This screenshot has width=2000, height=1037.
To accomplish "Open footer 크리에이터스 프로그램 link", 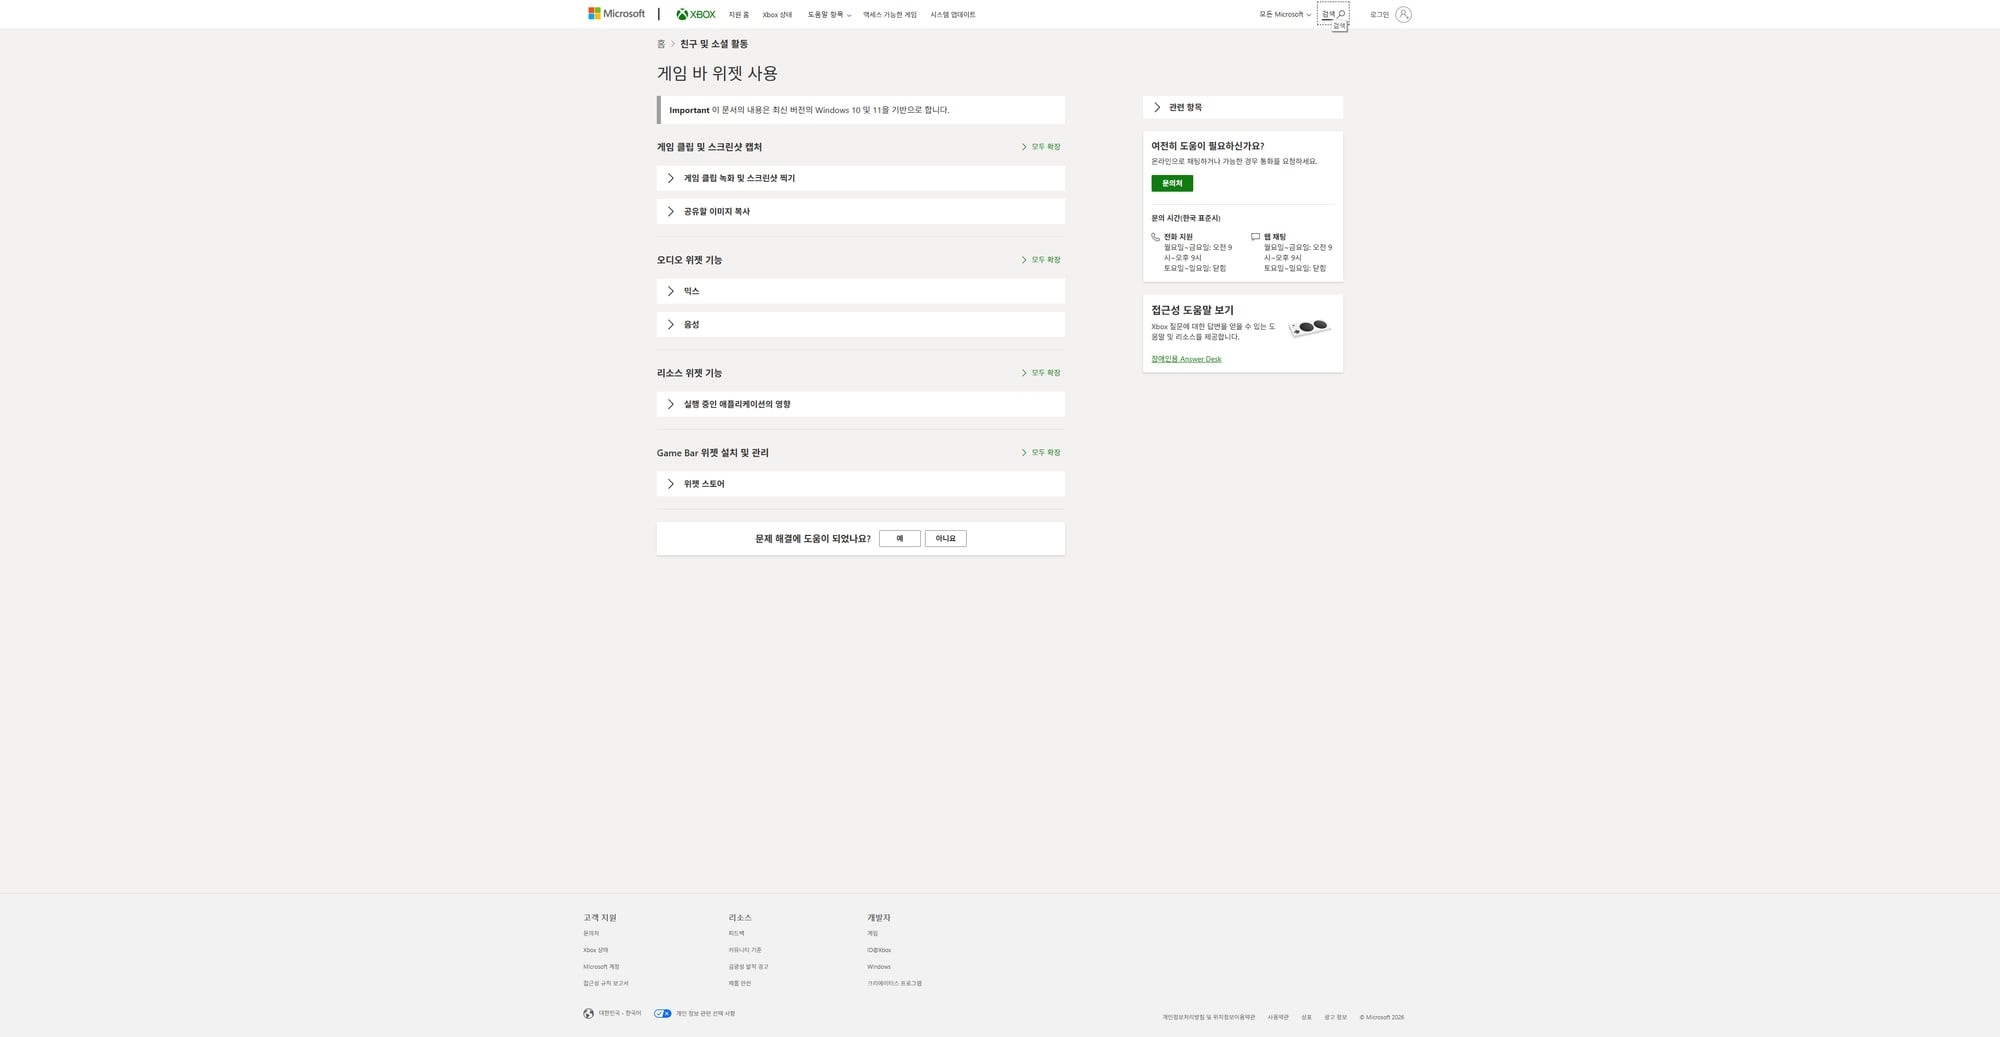I will coord(895,984).
